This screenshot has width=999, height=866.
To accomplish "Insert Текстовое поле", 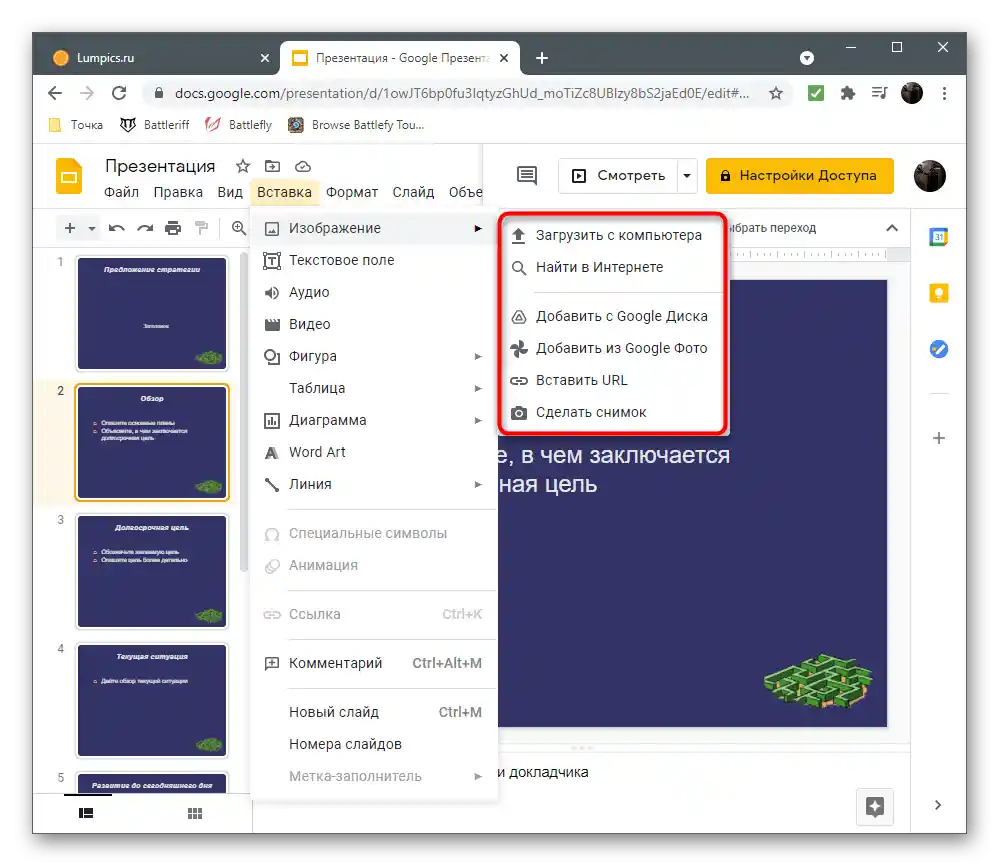I will coord(373,260).
